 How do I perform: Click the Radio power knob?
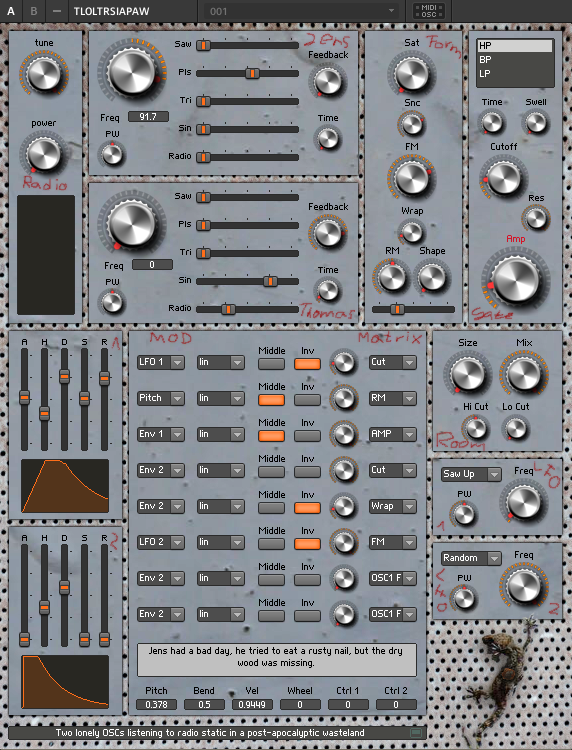[x=44, y=154]
